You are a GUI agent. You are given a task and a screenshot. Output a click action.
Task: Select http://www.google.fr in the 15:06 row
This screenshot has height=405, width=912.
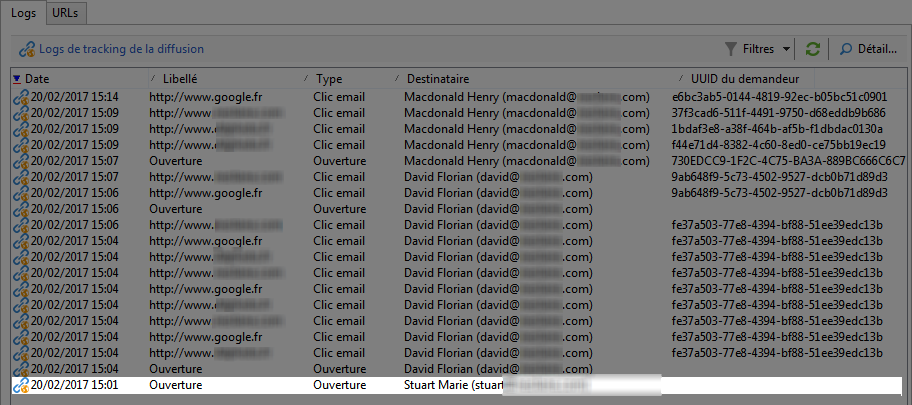(x=206, y=193)
